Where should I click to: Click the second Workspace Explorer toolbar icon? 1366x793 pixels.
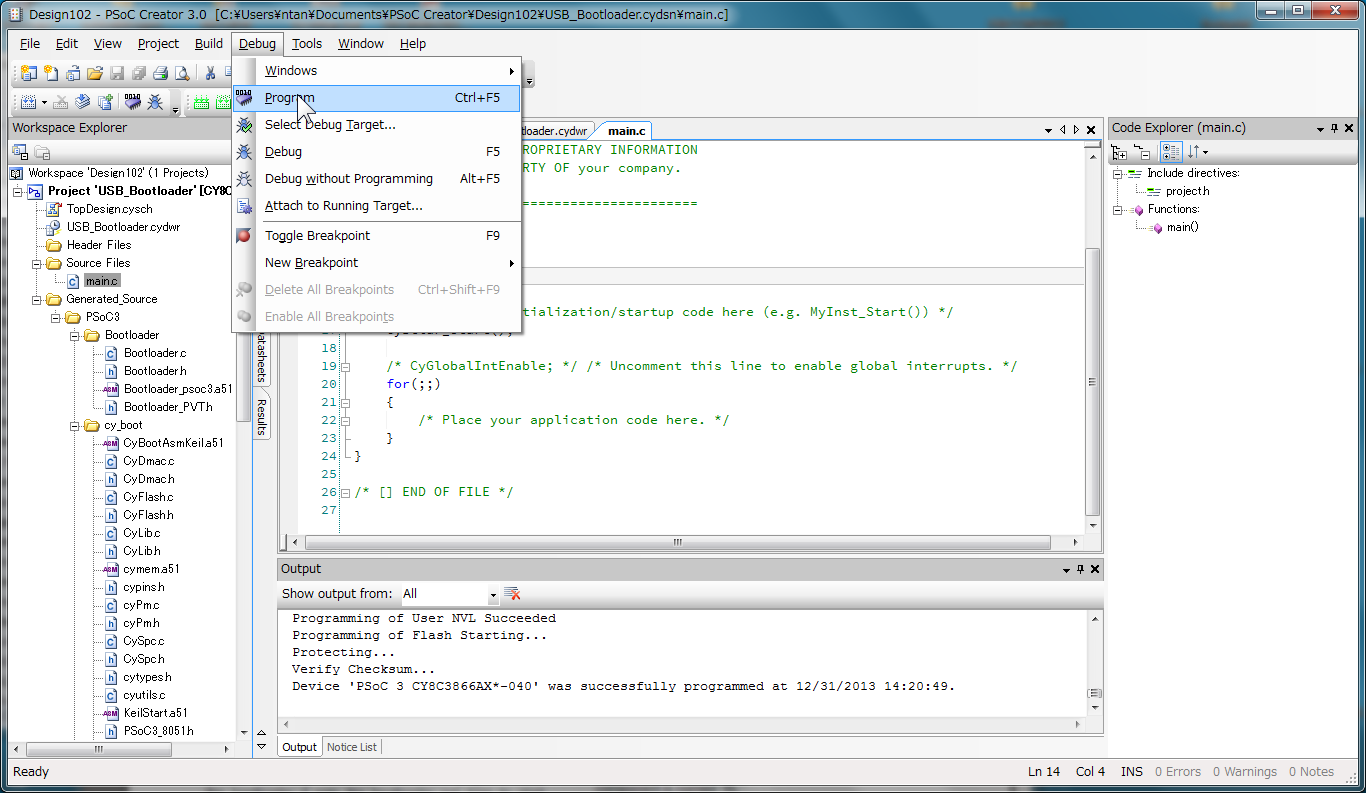coord(42,153)
